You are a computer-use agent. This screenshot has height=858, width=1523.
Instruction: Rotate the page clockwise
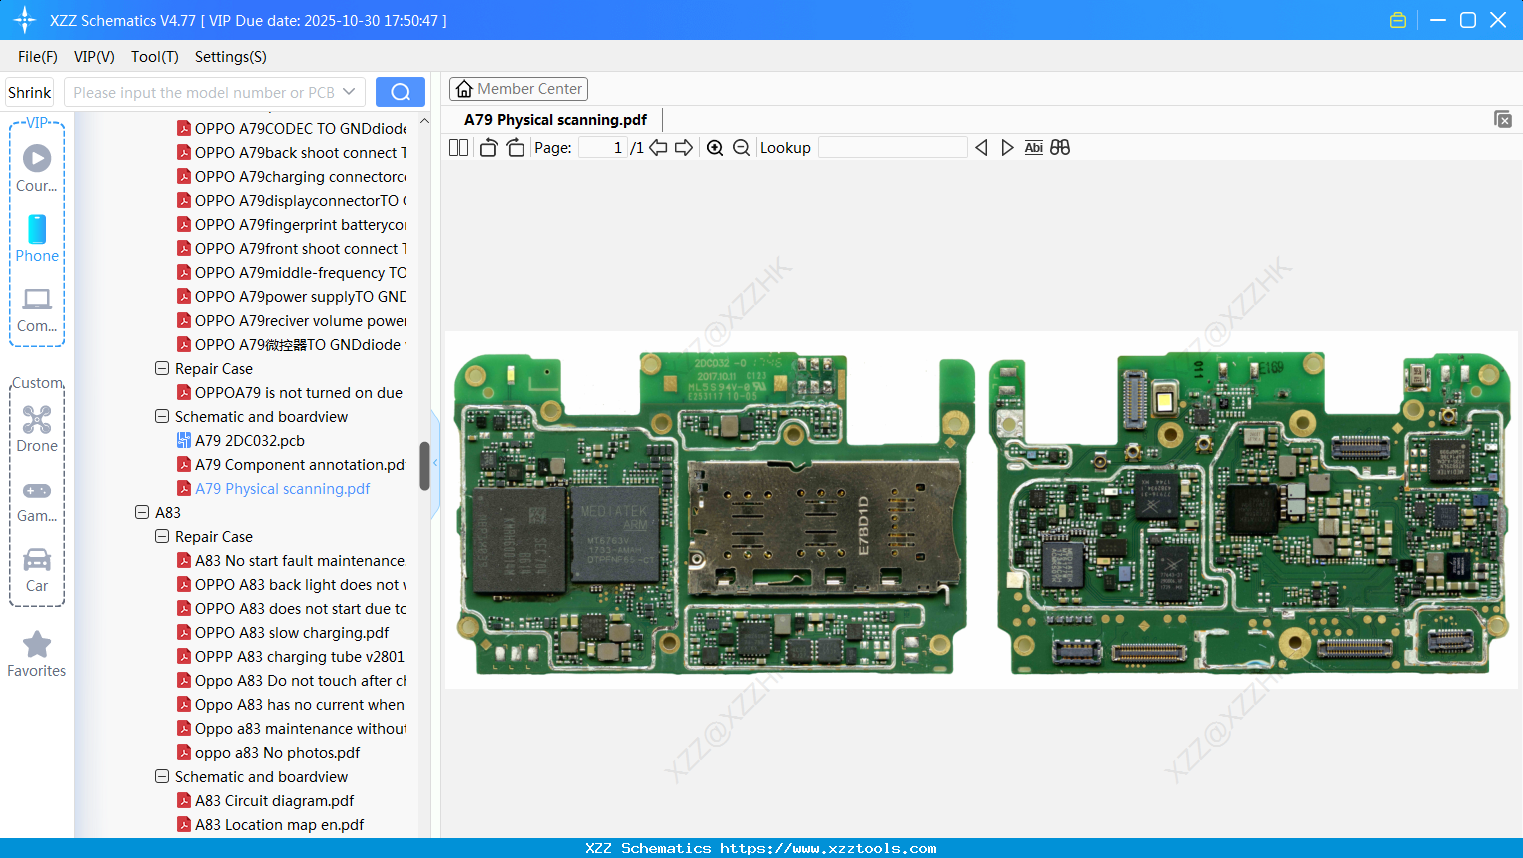(515, 148)
